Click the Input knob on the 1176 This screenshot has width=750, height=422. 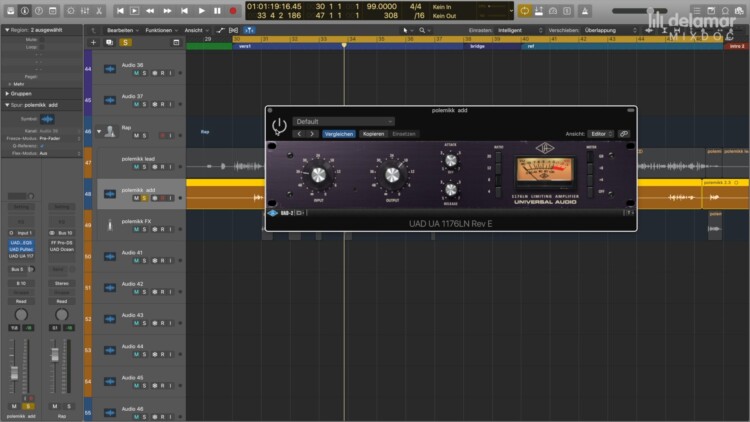[x=319, y=175]
